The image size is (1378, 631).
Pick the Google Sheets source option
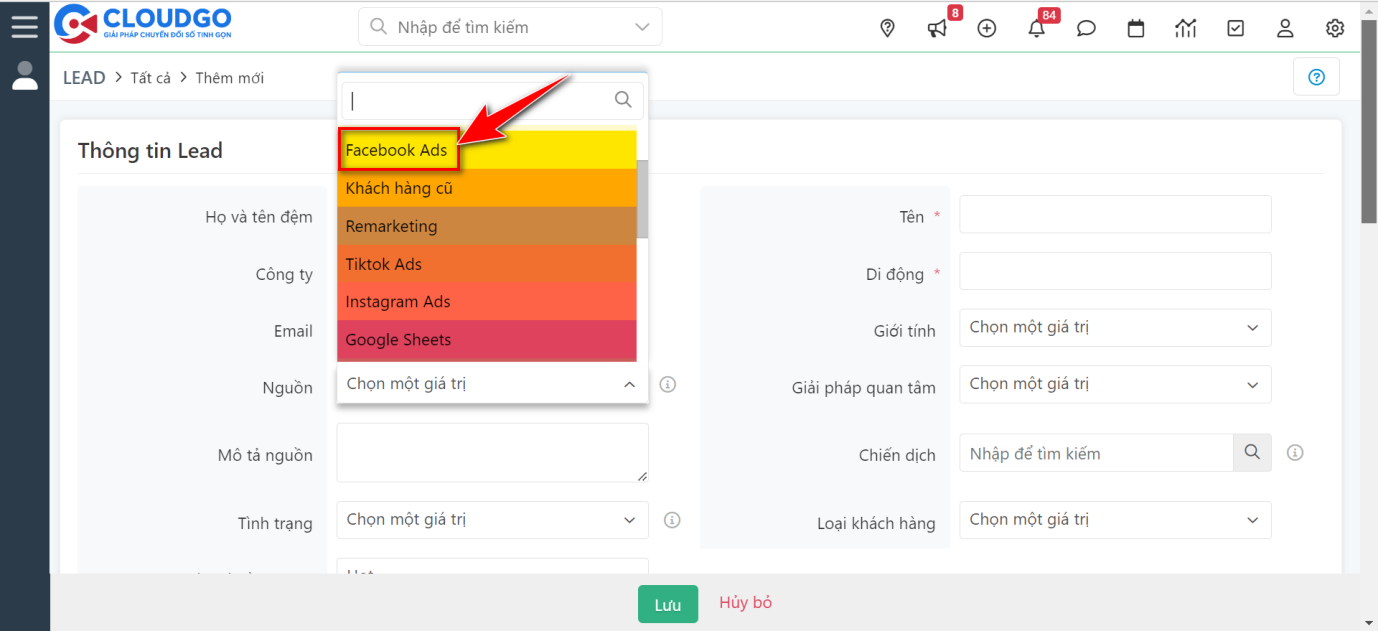[x=398, y=340]
